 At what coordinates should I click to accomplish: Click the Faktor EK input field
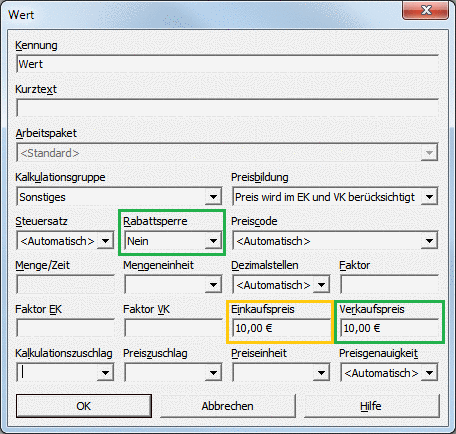(65, 329)
